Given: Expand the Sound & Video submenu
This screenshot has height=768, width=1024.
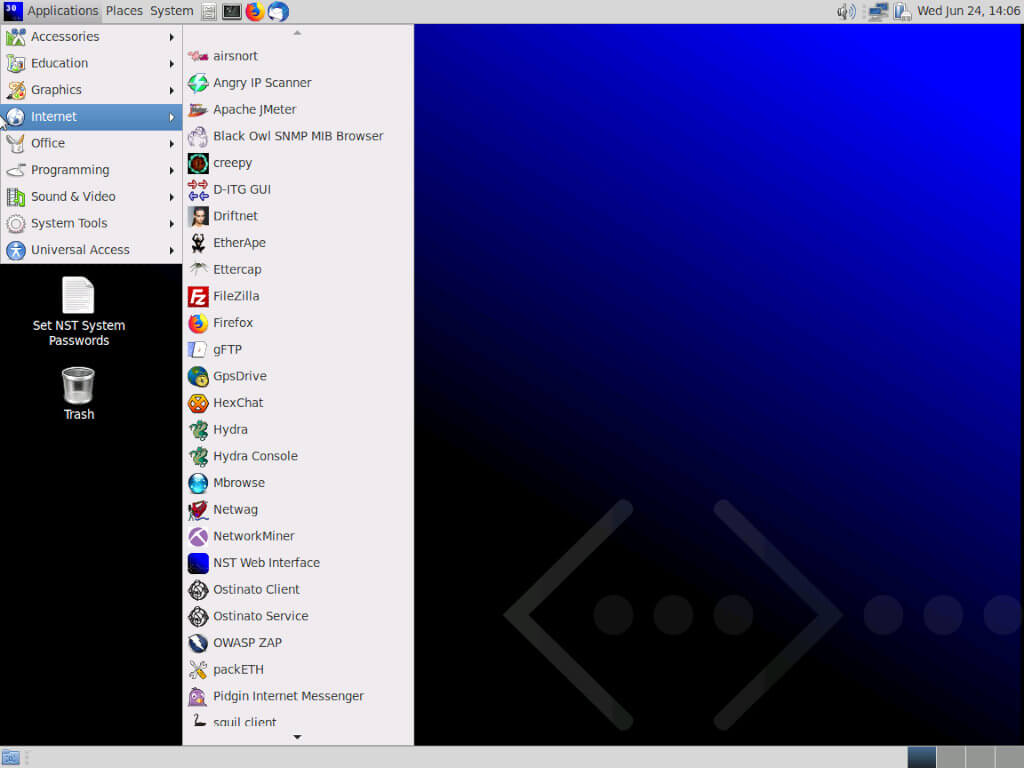Looking at the screenshot, I should (x=72, y=196).
